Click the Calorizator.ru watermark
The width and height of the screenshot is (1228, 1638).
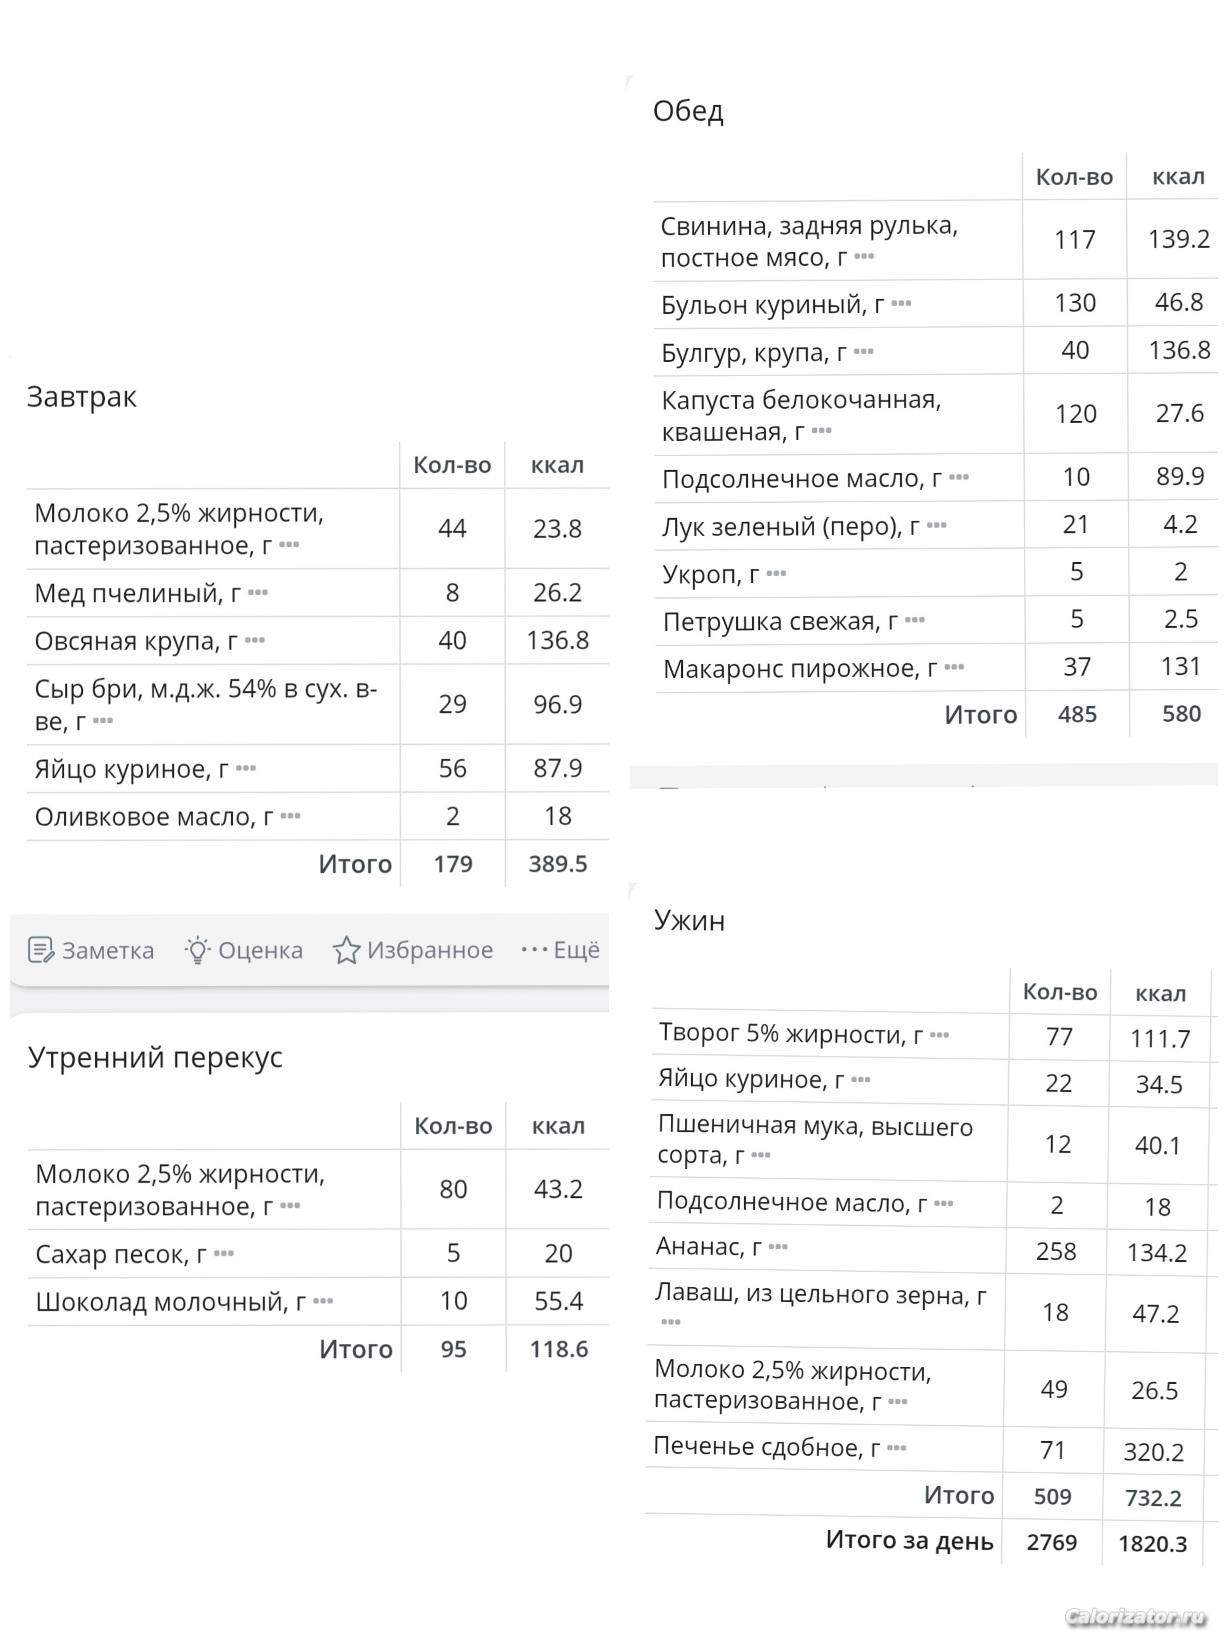coord(1136,1616)
